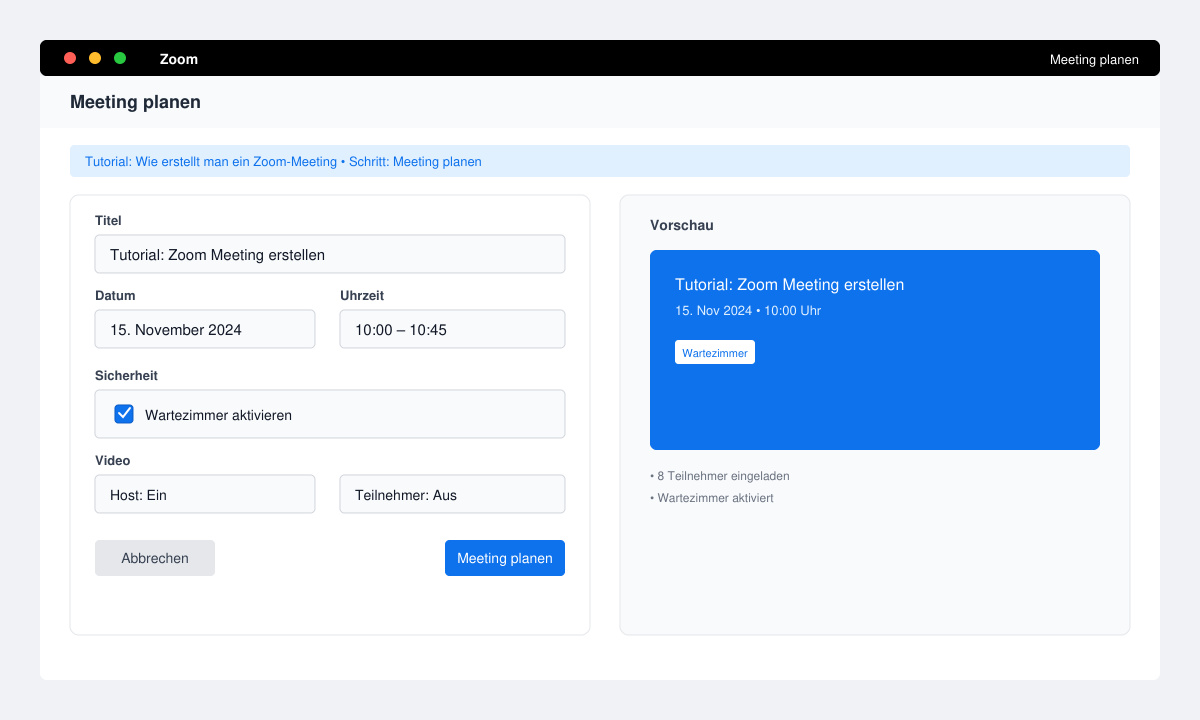Viewport: 1200px width, 720px height.
Task: Click the Titel input field
Action: (330, 254)
